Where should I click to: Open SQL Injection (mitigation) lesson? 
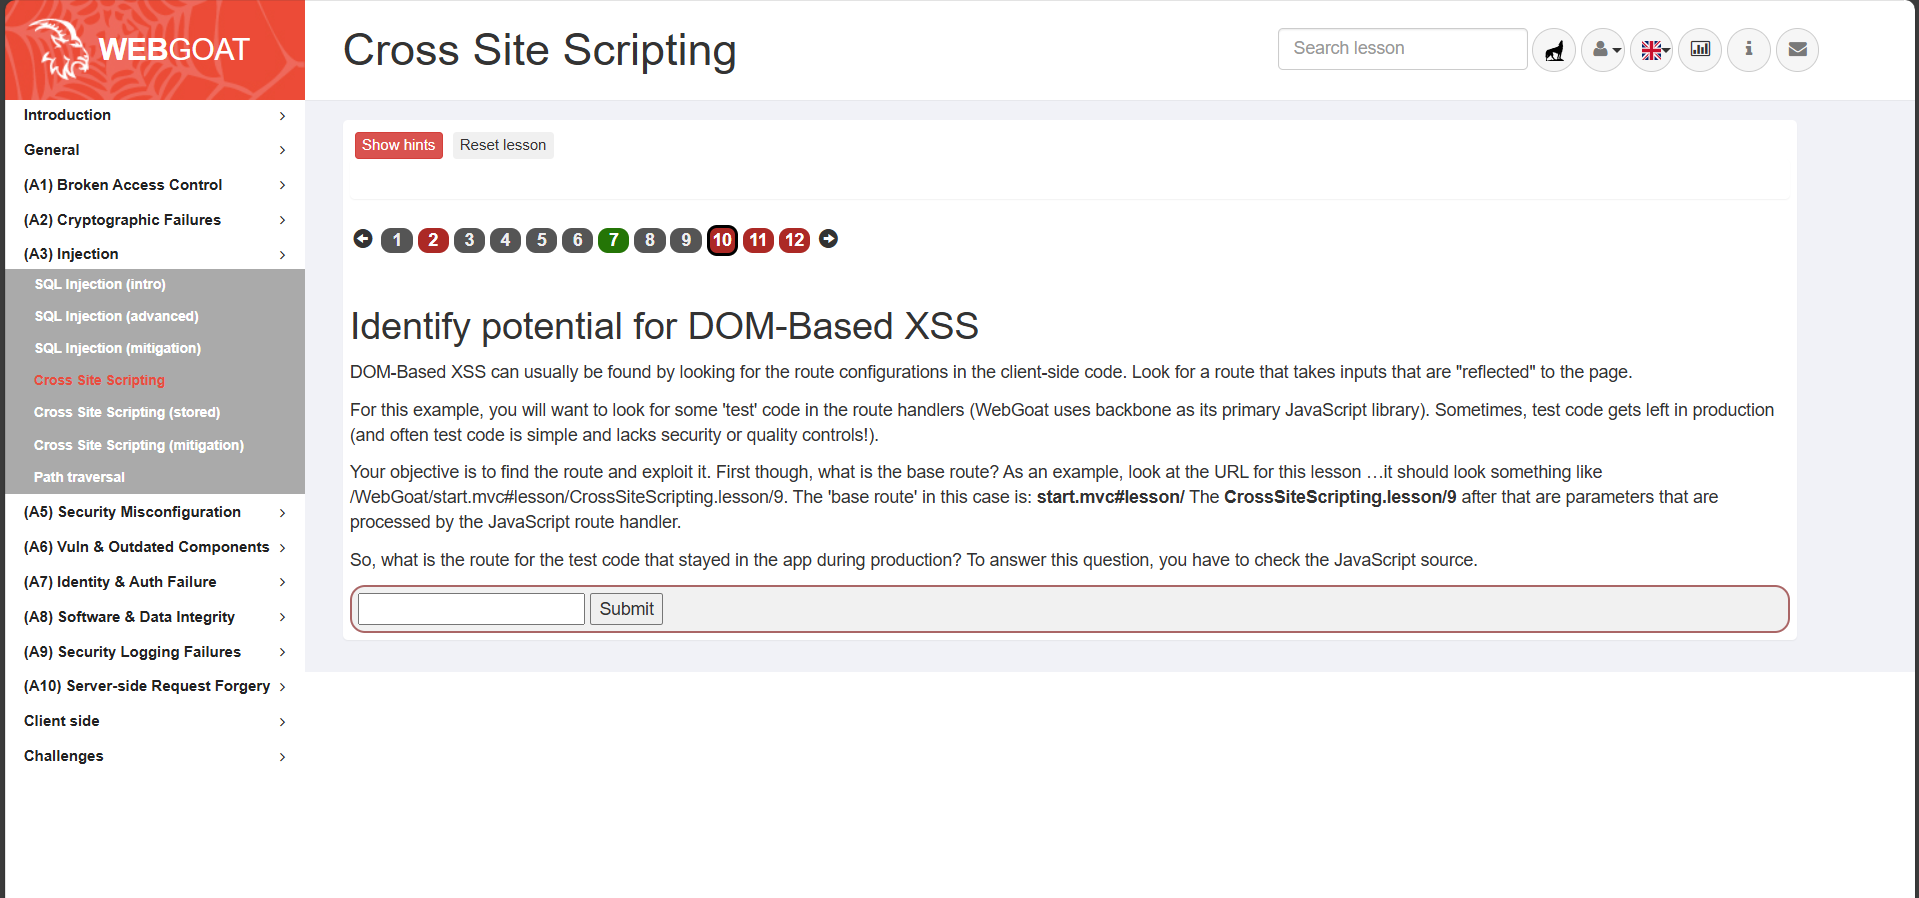click(x=117, y=348)
